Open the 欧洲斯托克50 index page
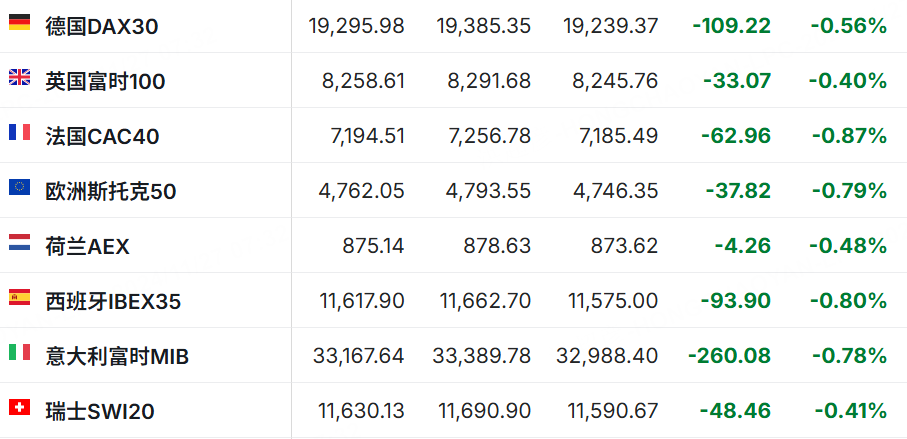Image resolution: width=907 pixels, height=439 pixels. pos(111,191)
